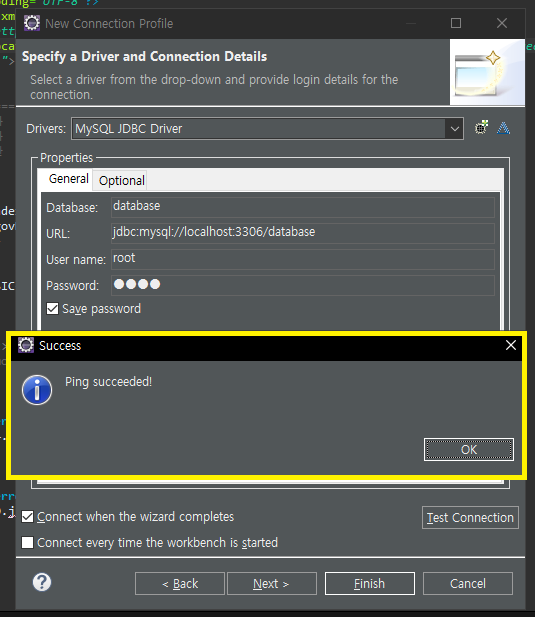Click the Next button
The image size is (535, 617).
[271, 584]
